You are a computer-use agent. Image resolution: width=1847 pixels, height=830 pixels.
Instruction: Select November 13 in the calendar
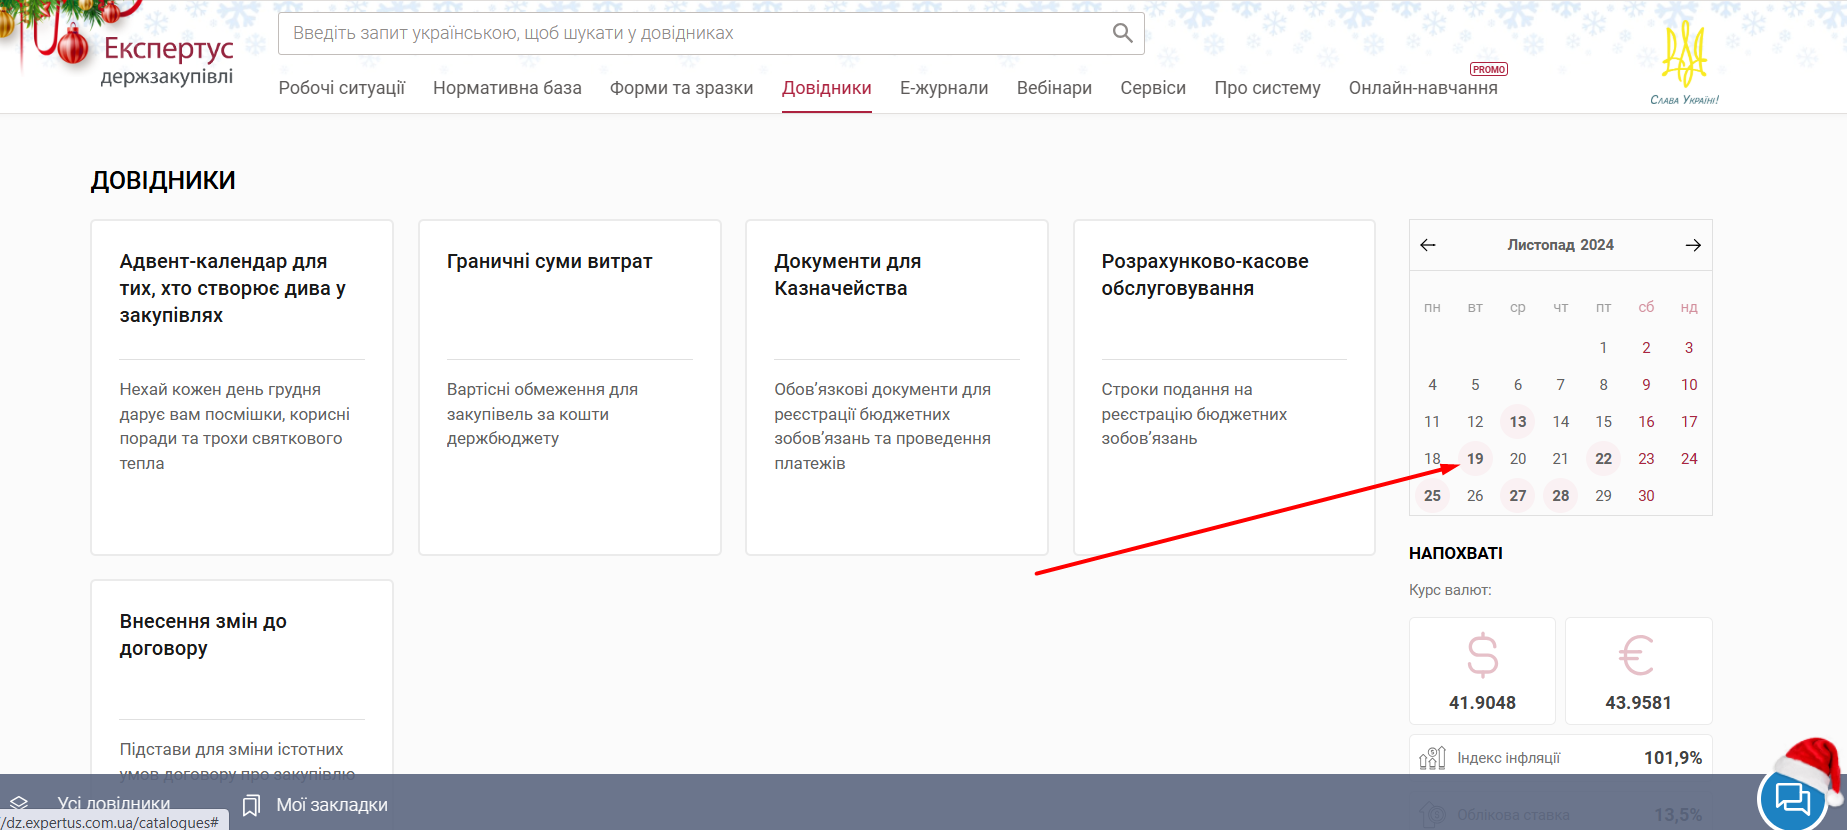tap(1517, 422)
